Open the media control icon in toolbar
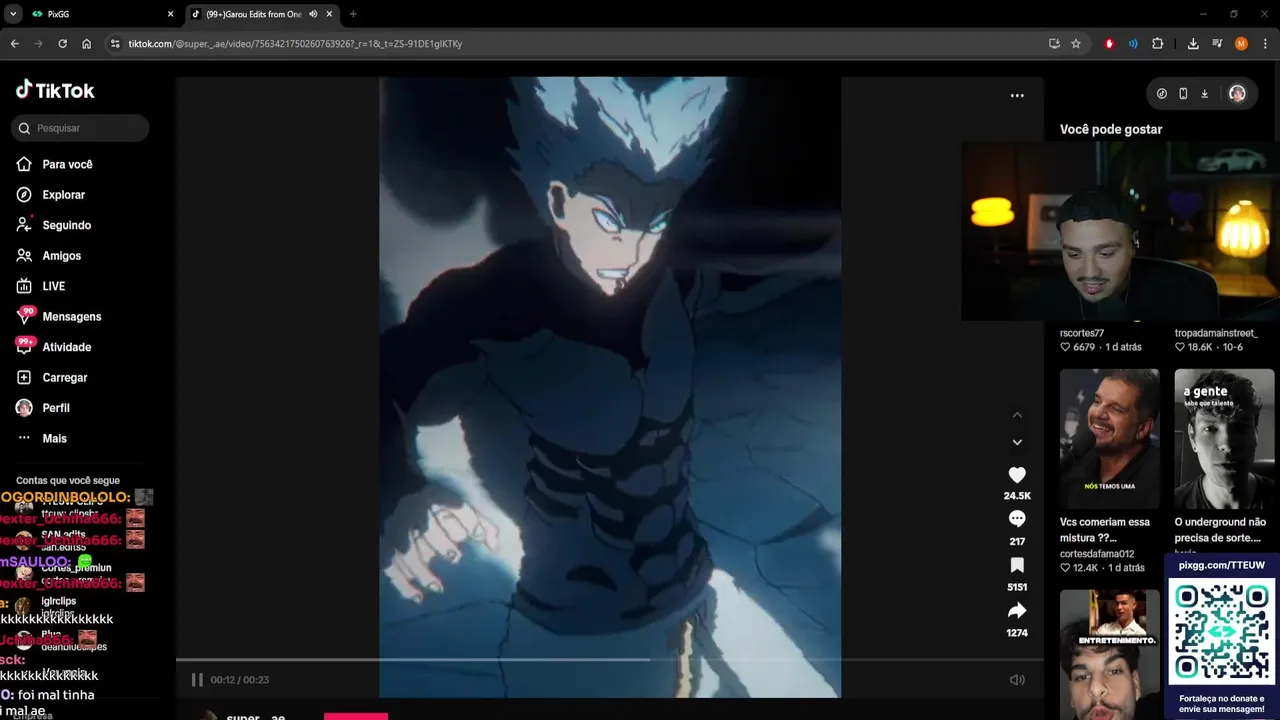 1217,44
